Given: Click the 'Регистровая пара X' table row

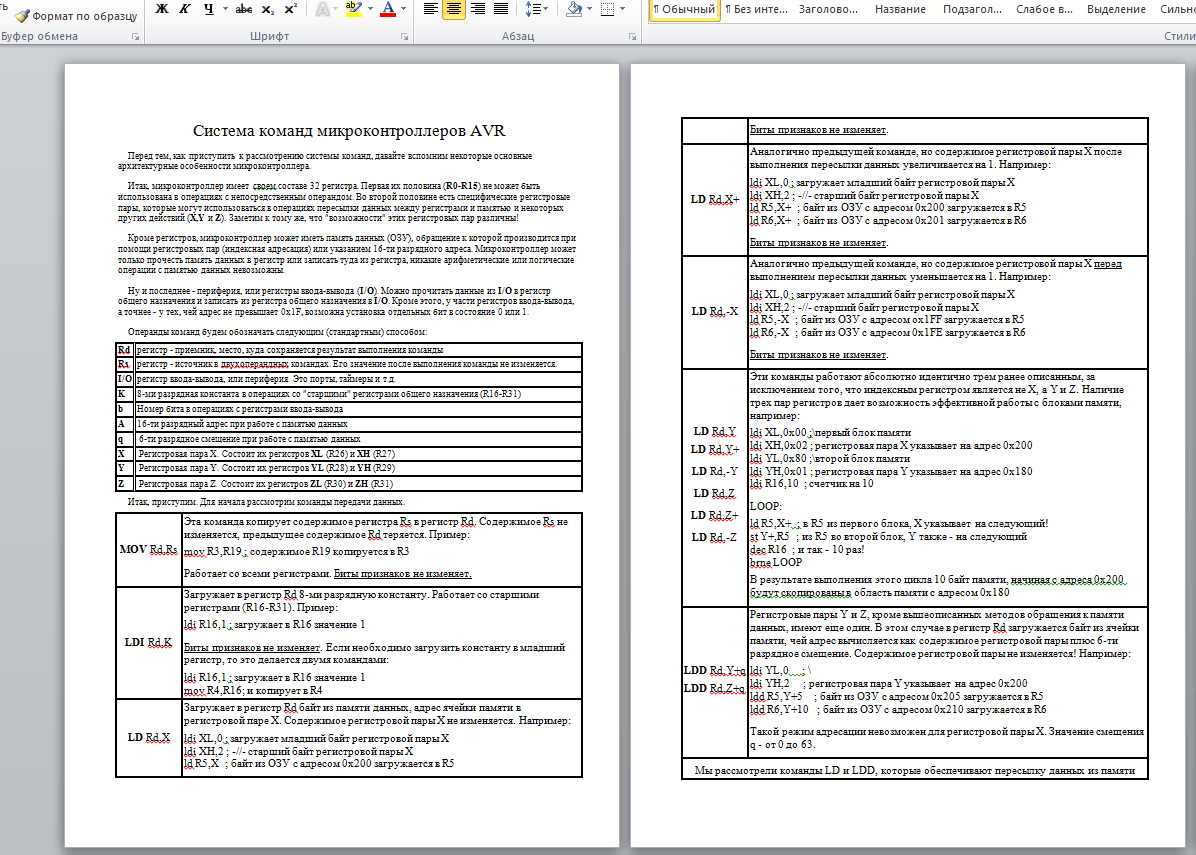Looking at the screenshot, I should tap(349, 454).
